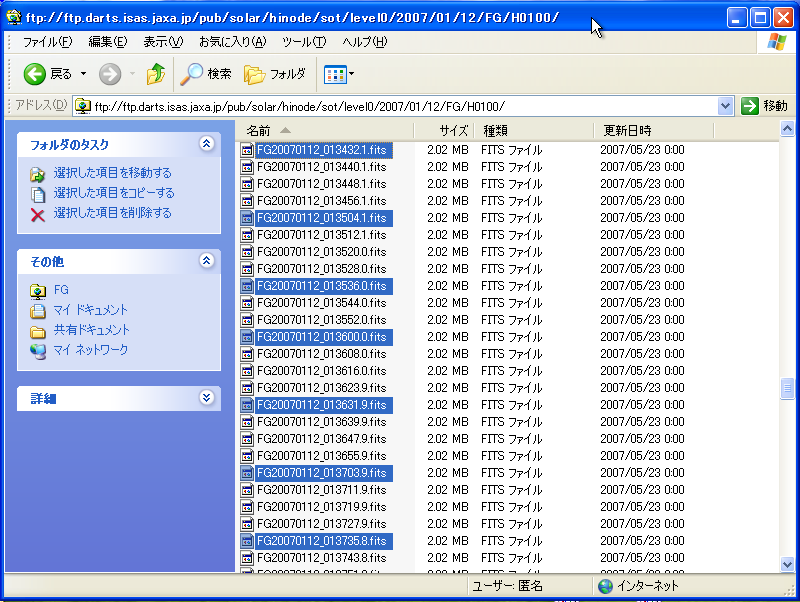
Task: Click the vertical scrollbar down arrow
Action: tap(787, 564)
